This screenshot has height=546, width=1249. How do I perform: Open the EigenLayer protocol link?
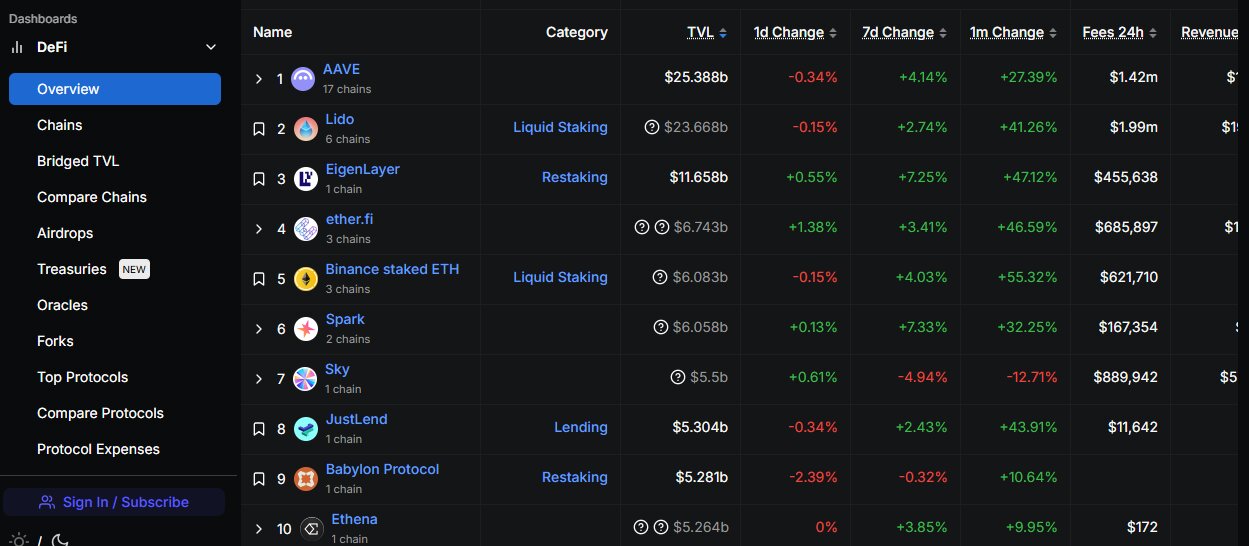(x=363, y=169)
